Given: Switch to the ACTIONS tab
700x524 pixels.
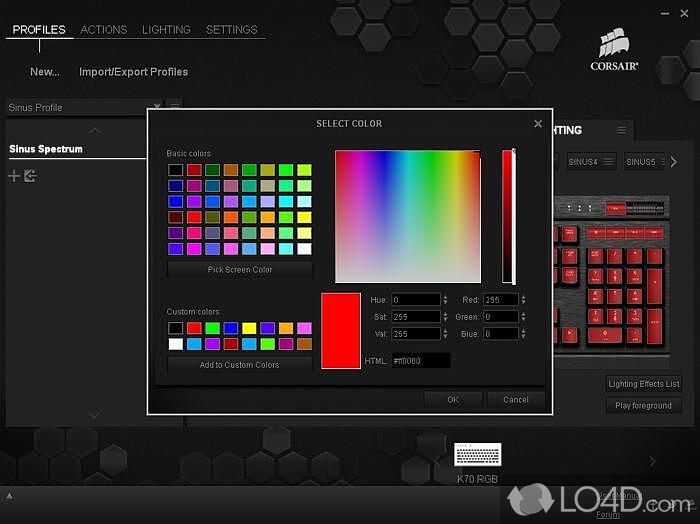Looking at the screenshot, I should coord(104,29).
